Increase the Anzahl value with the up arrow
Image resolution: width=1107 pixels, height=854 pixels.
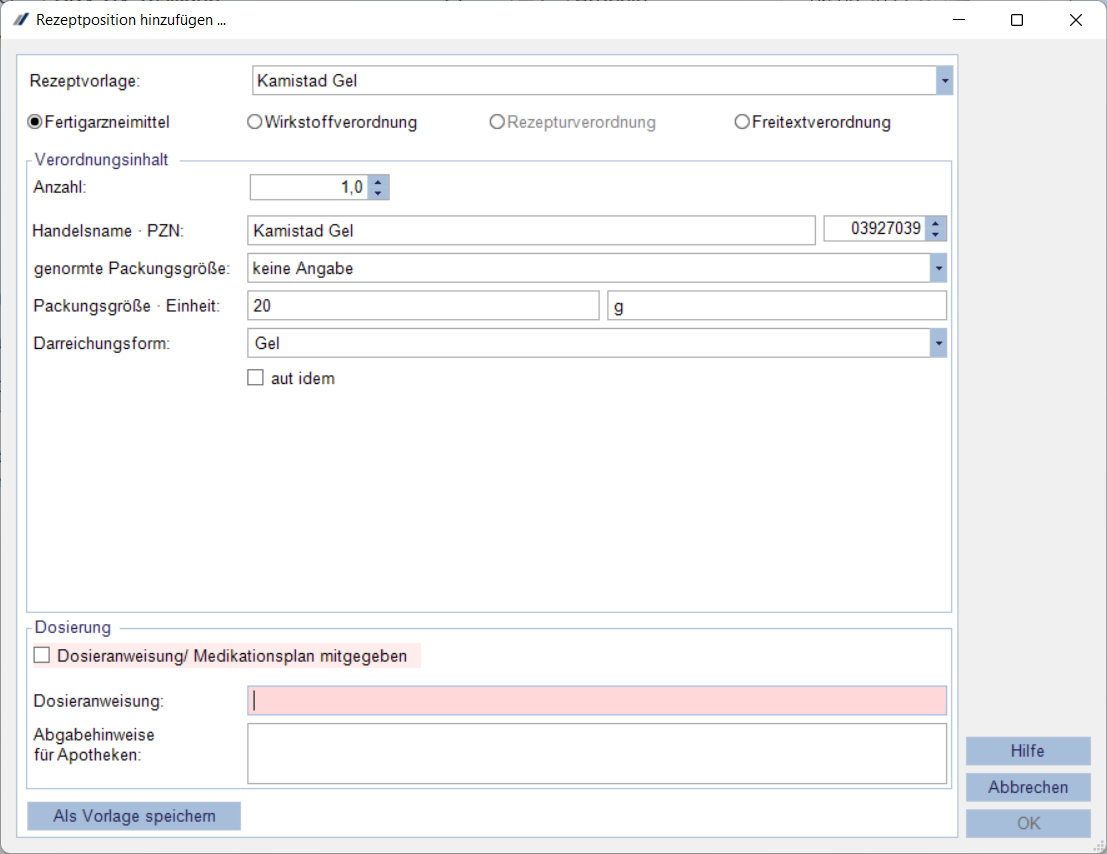point(378,181)
